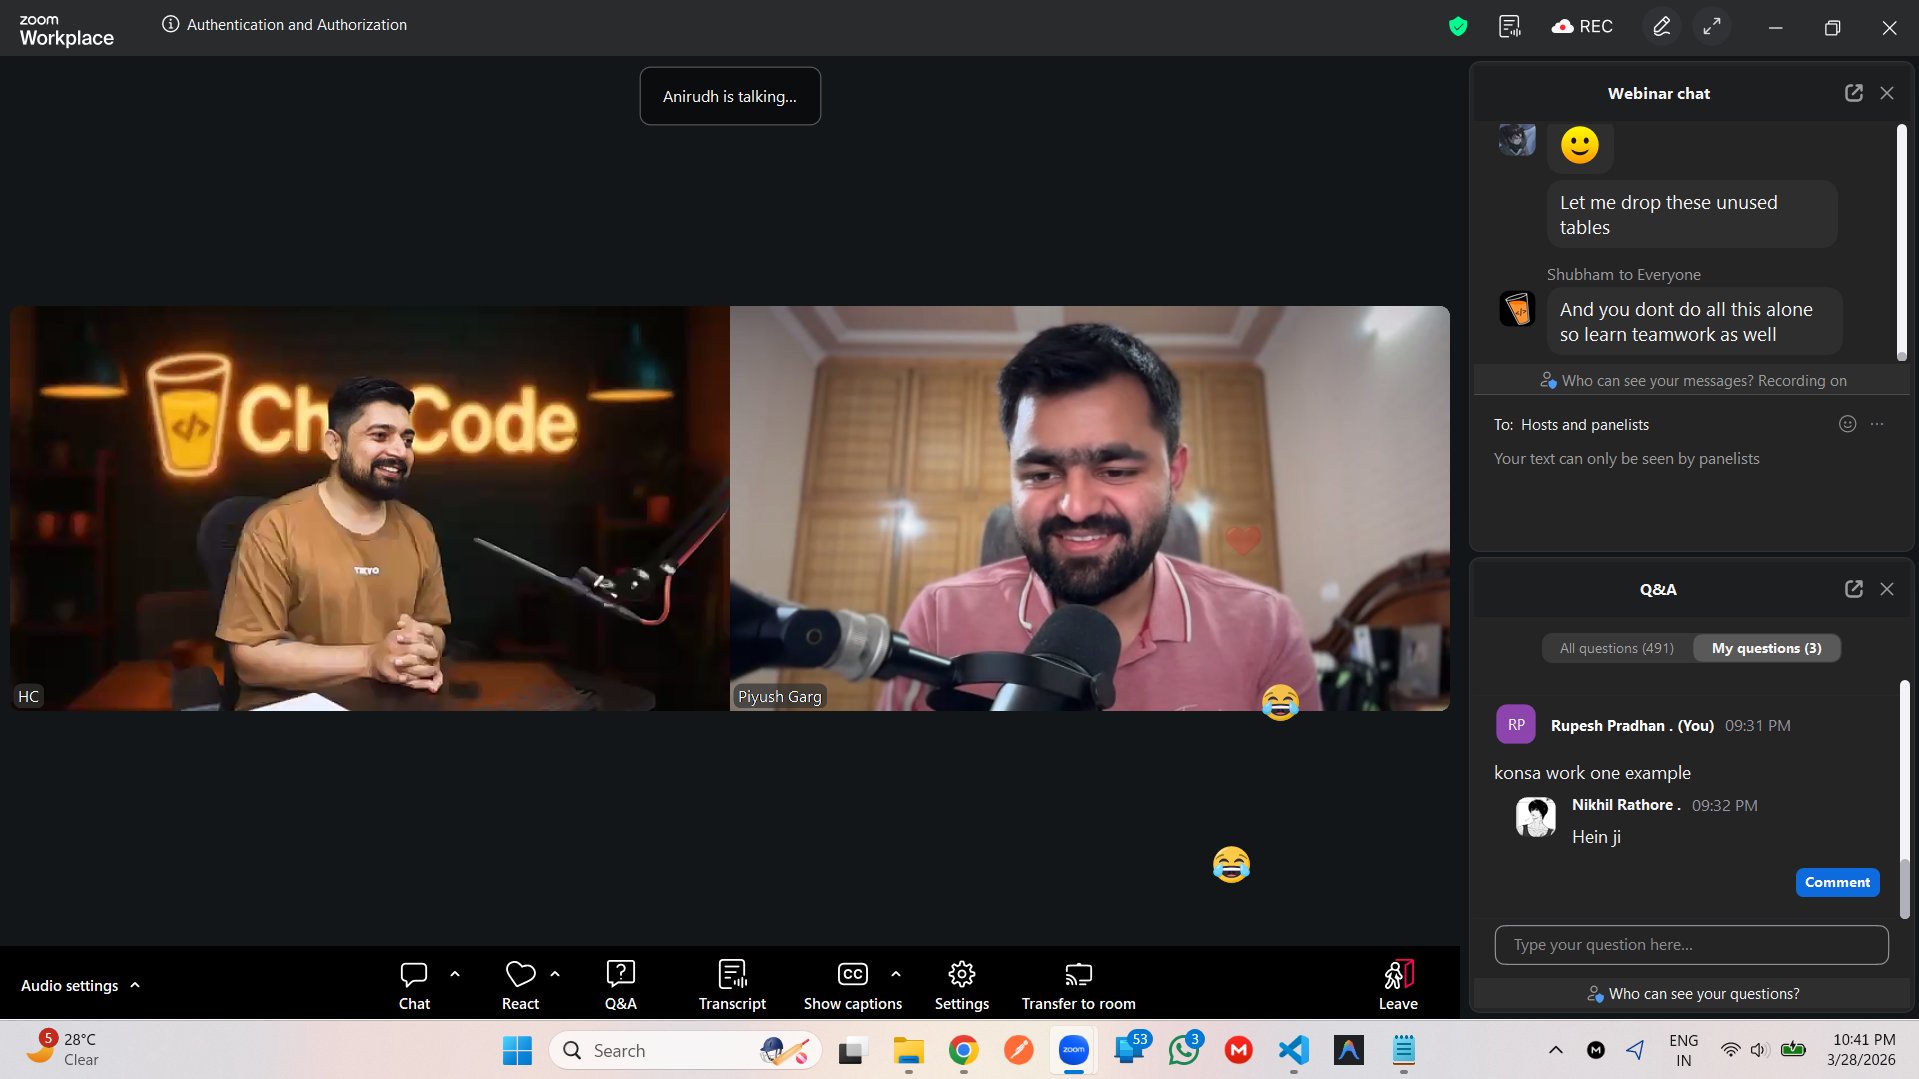Open more chat options (three dots)
This screenshot has width=1919, height=1079.
pos(1877,424)
